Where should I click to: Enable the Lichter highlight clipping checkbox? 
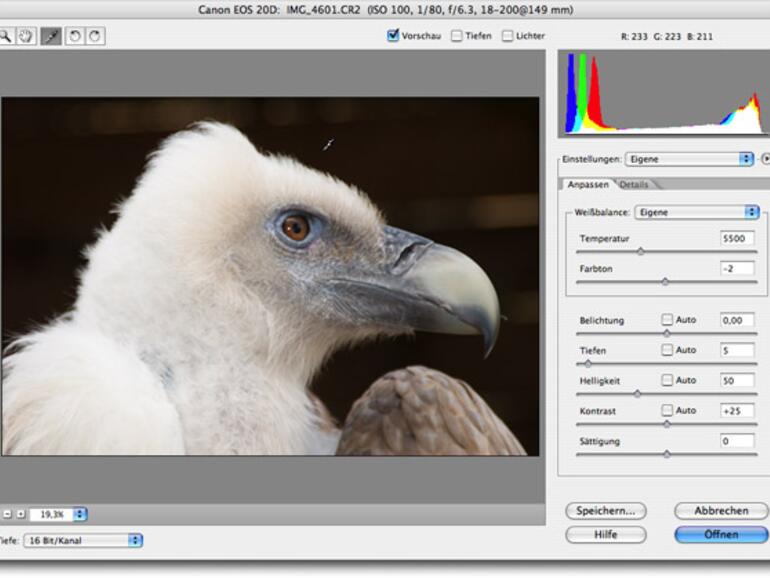(508, 36)
